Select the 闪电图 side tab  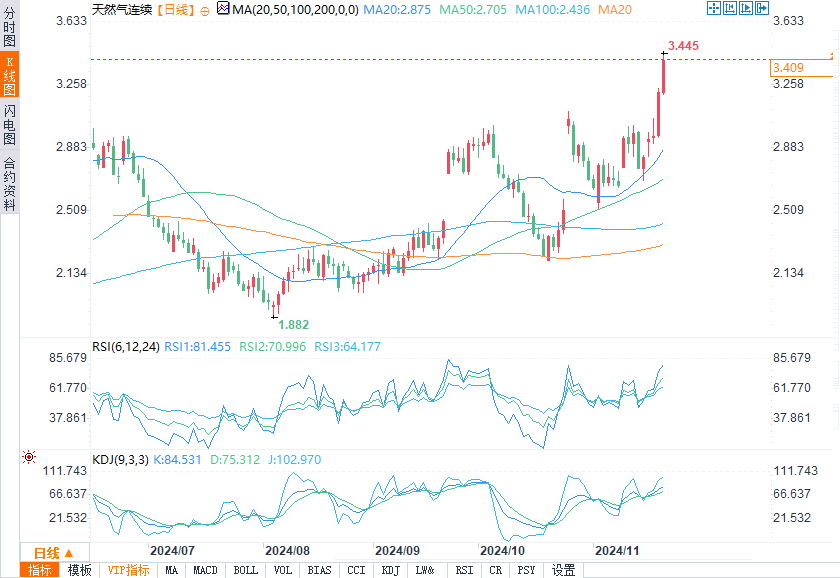coord(9,125)
